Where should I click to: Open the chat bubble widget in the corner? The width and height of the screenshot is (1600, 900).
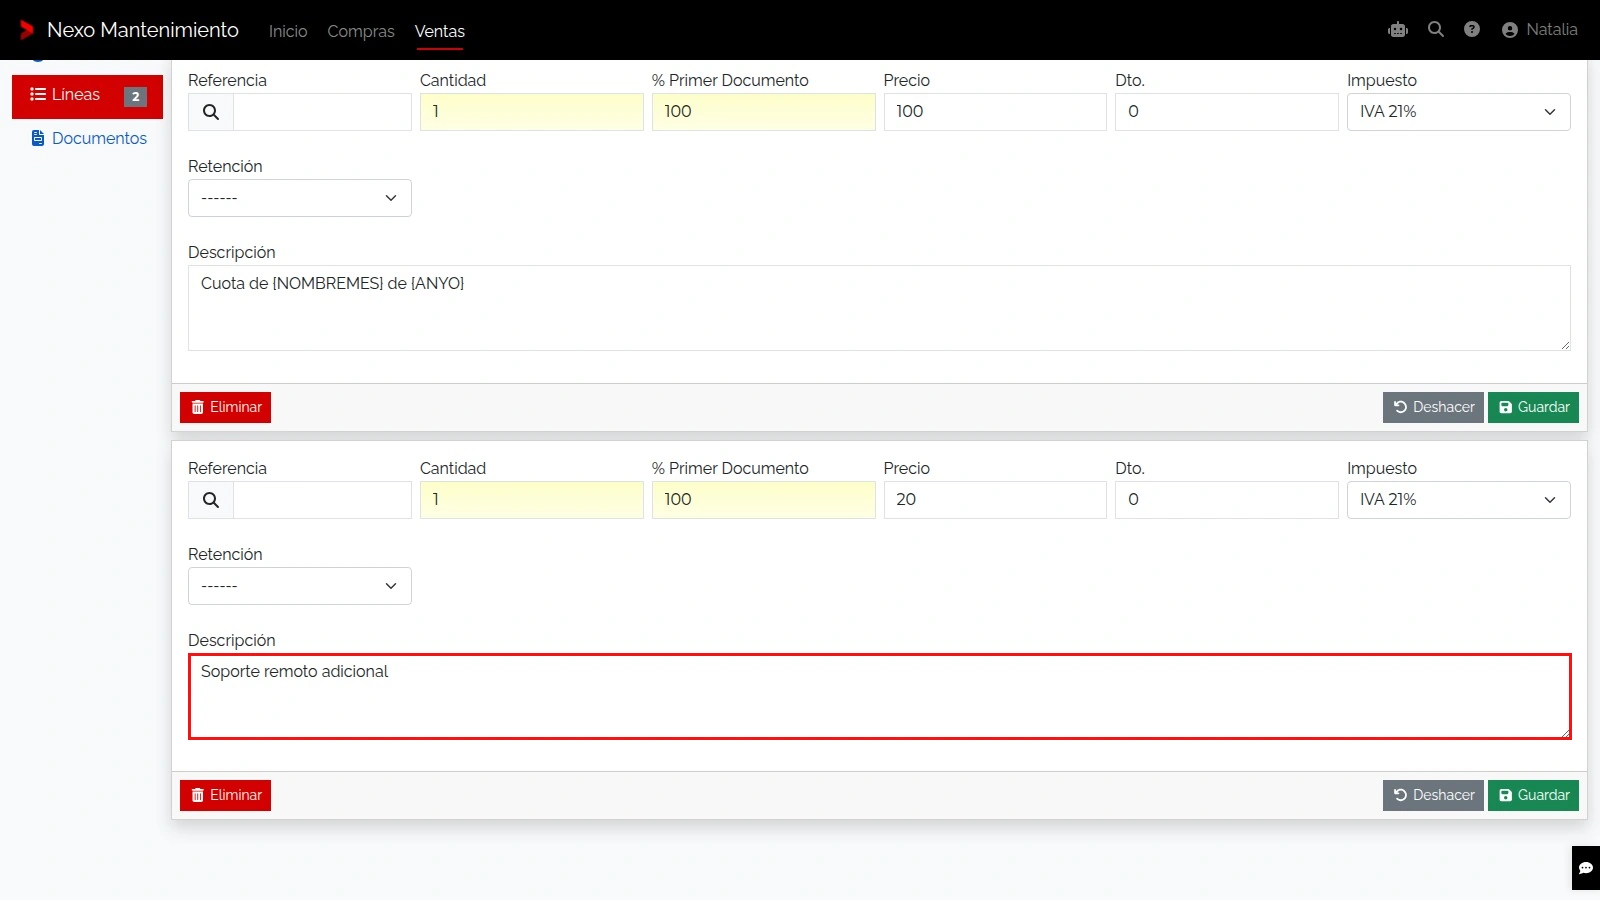[1586, 868]
